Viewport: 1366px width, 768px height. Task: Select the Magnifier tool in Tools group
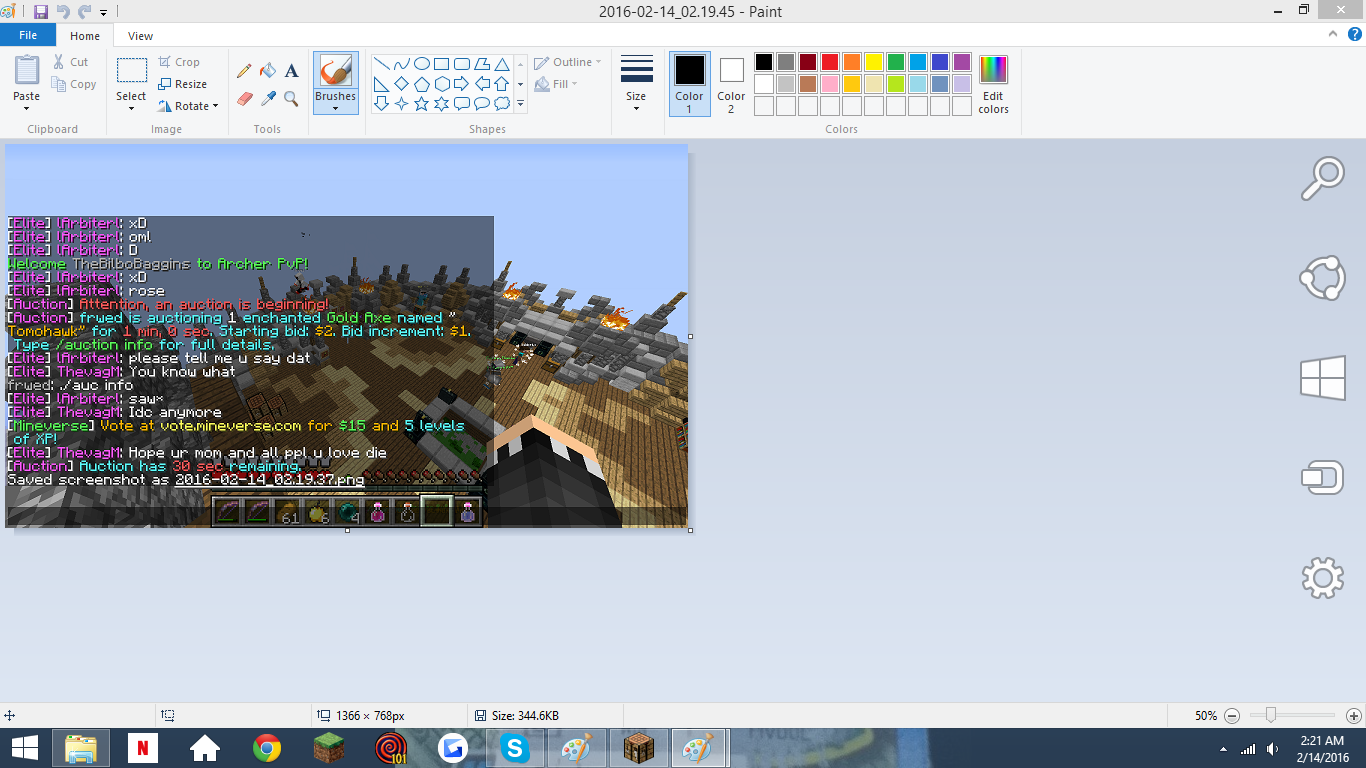[292, 98]
